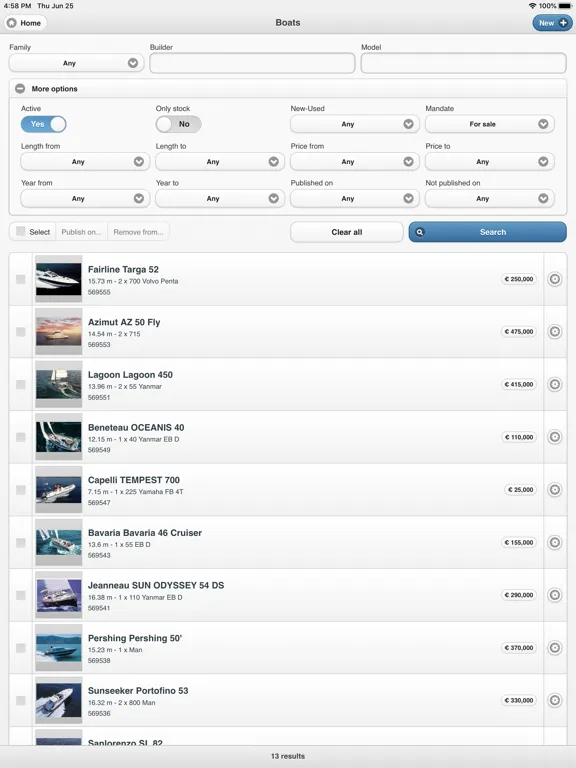This screenshot has height=768, width=576.
Task: Open detail arrow for Bavaria 46 Cruiser
Action: coord(554,542)
